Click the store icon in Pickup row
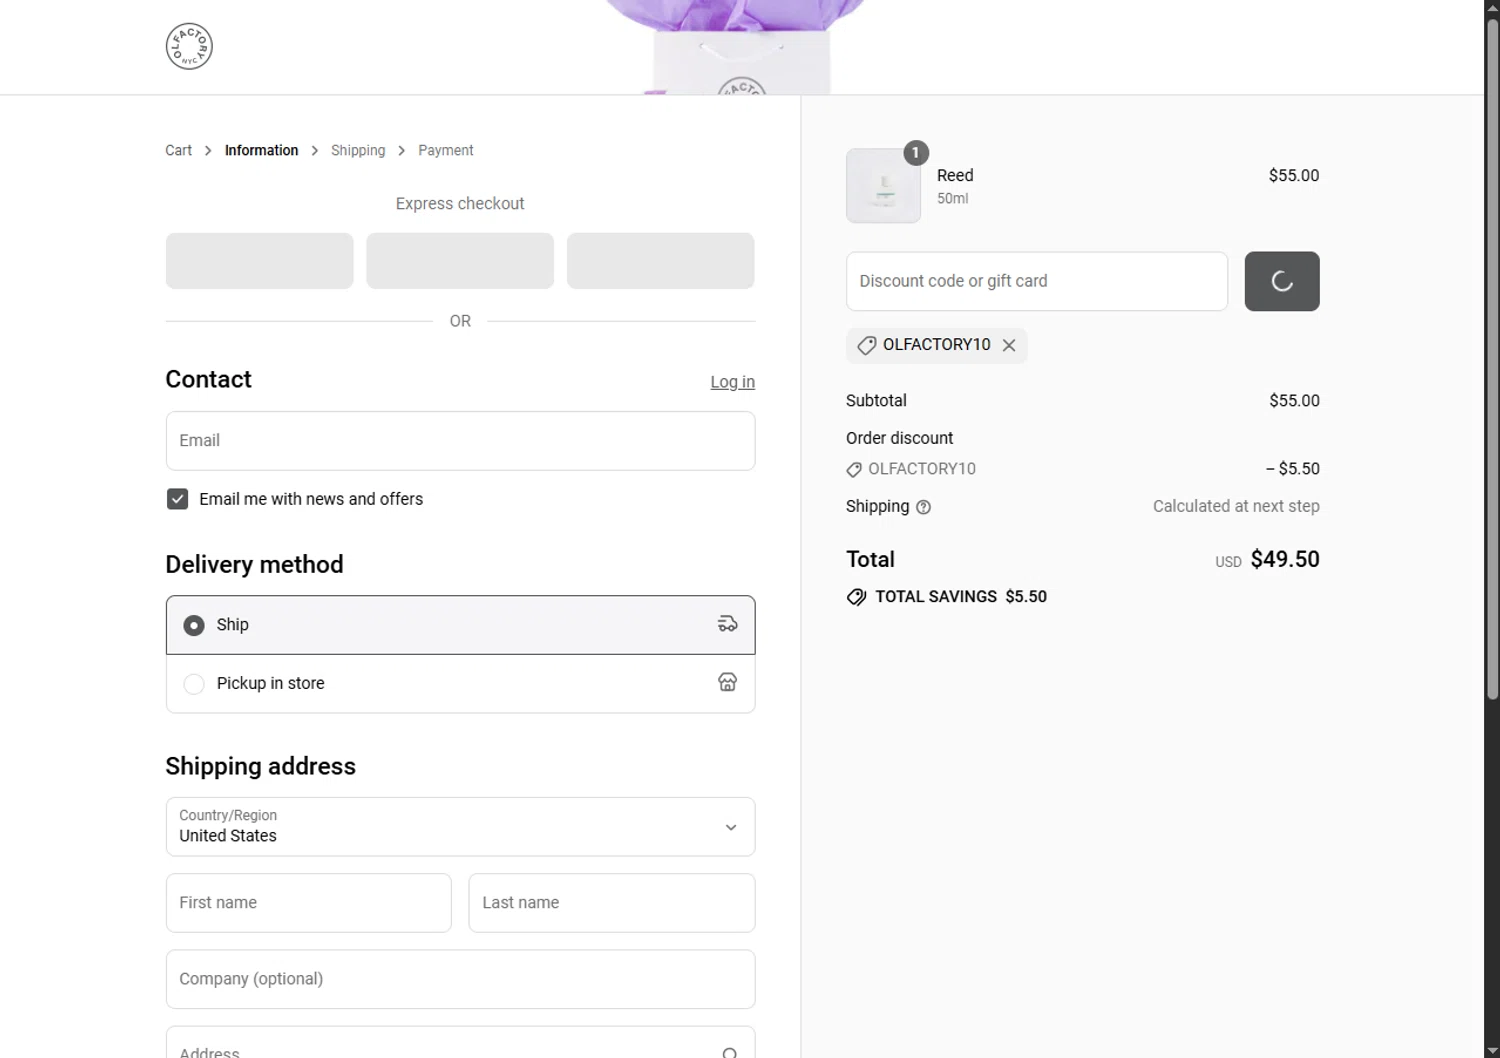The image size is (1500, 1058). (727, 682)
